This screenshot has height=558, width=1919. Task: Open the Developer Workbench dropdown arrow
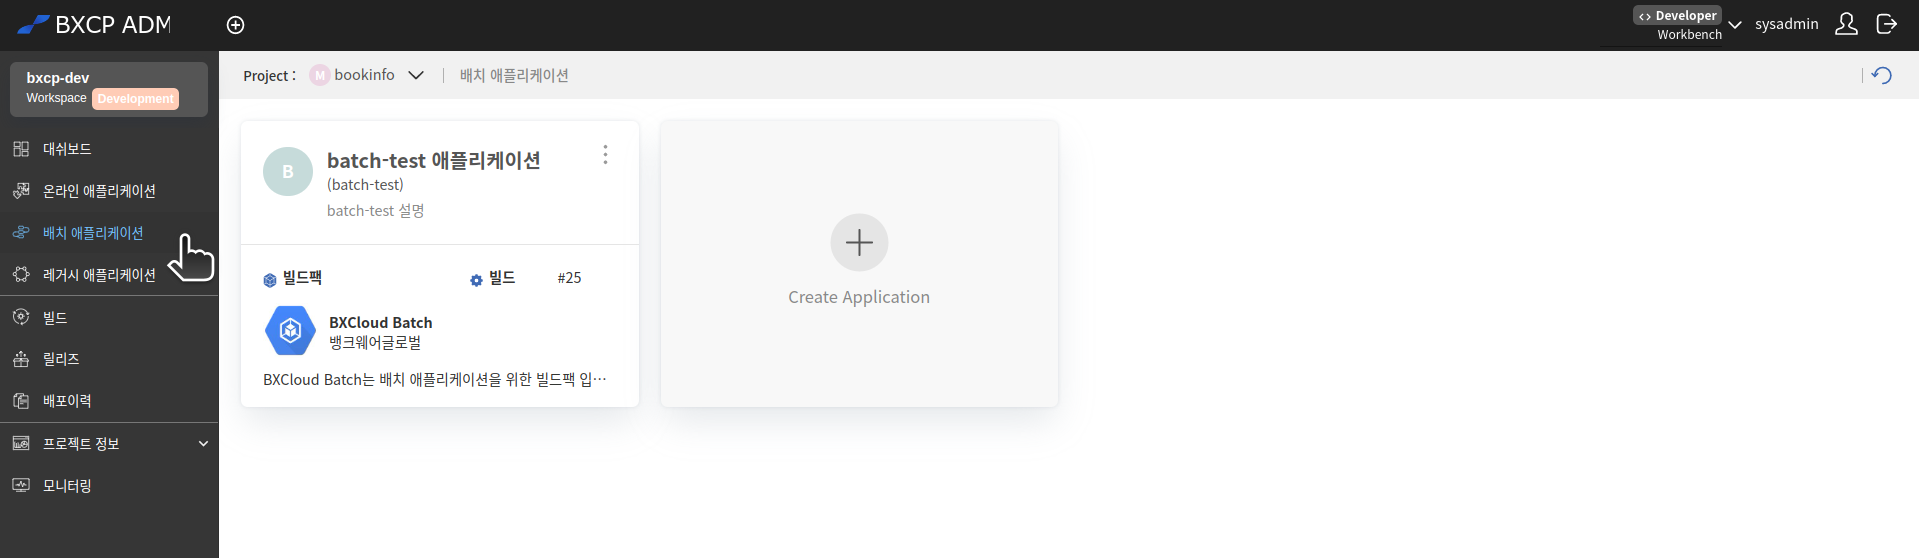[1735, 25]
